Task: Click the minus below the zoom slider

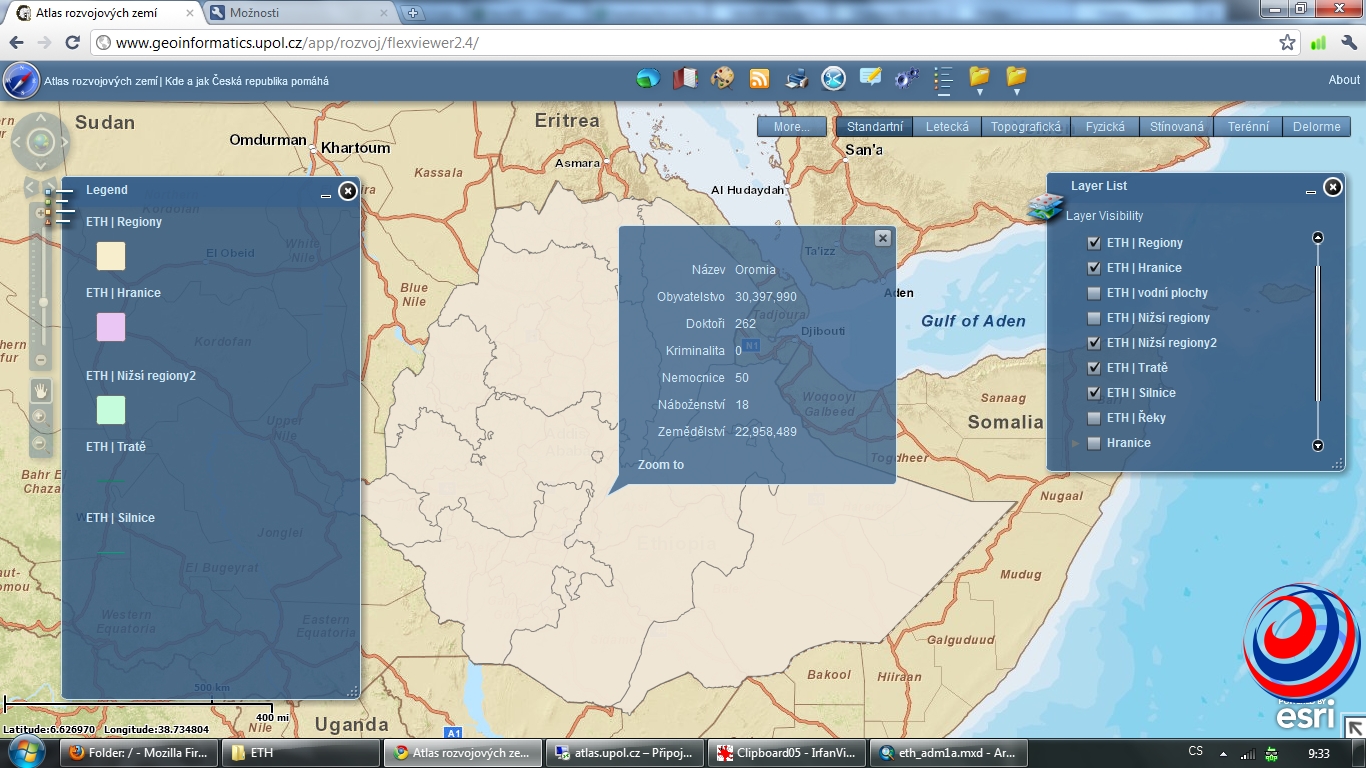Action: tap(41, 360)
